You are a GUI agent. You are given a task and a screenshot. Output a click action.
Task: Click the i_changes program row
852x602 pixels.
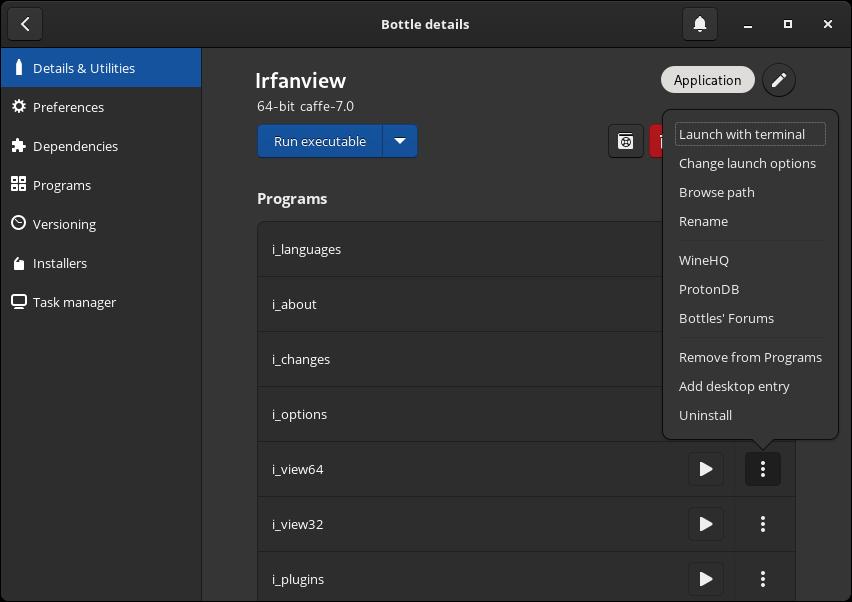460,359
